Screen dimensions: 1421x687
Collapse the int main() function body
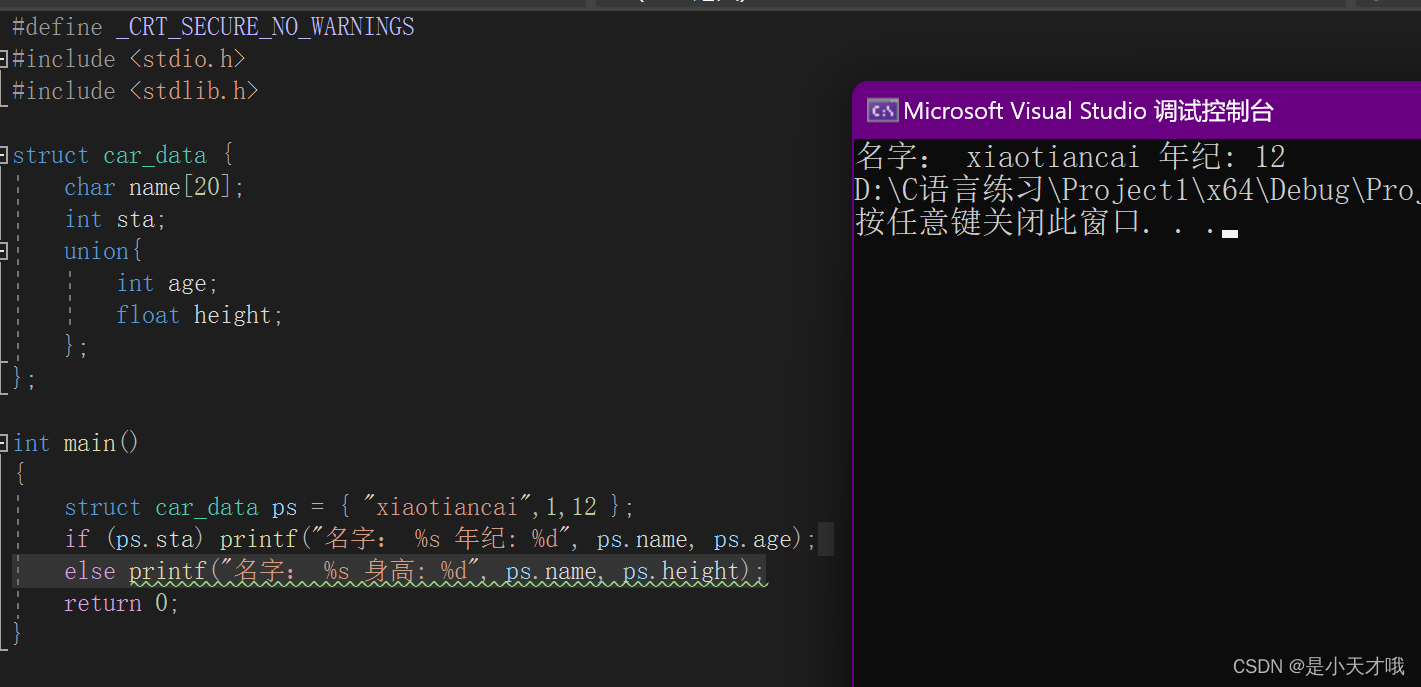point(5,443)
